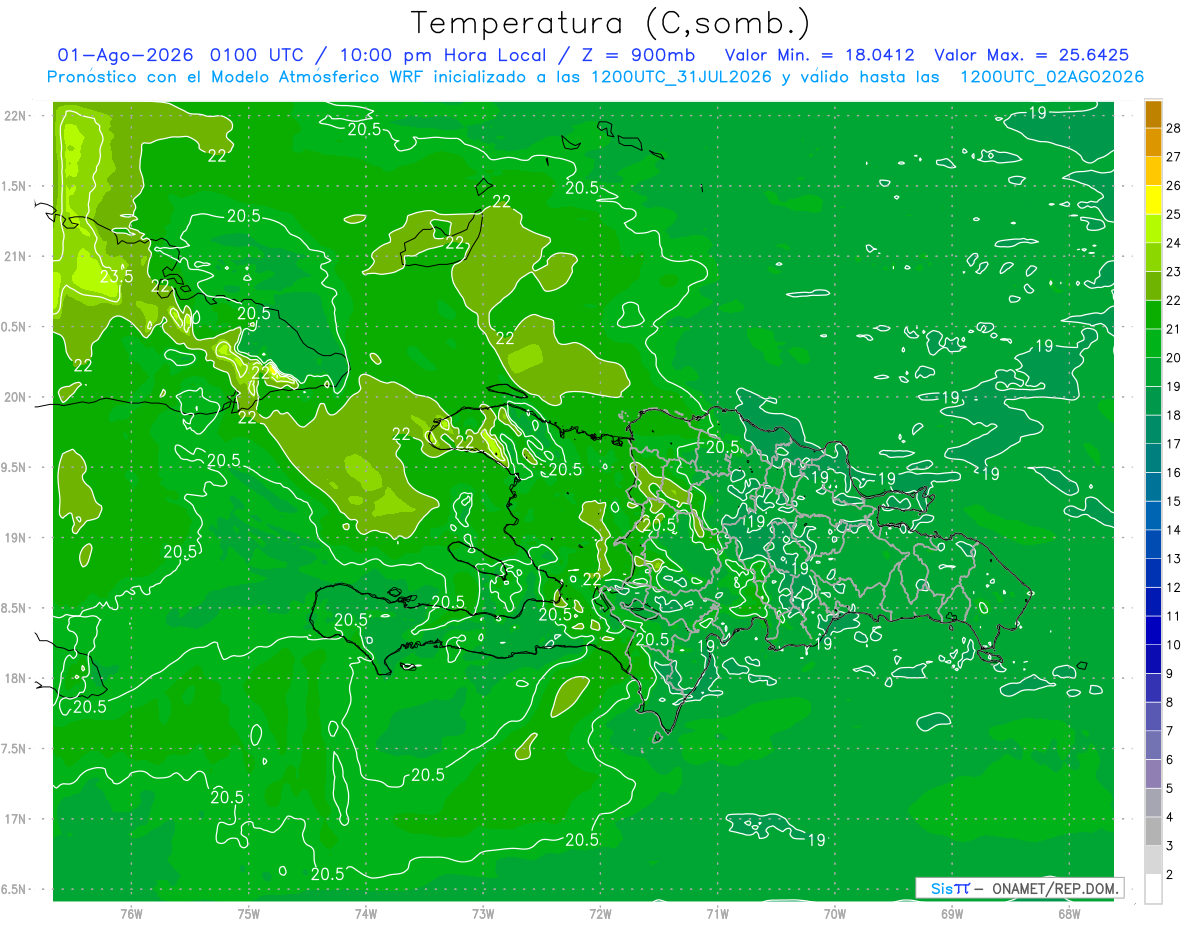1200x927 pixels.
Task: Click the '72W' longitude axis label
Action: [x=600, y=912]
